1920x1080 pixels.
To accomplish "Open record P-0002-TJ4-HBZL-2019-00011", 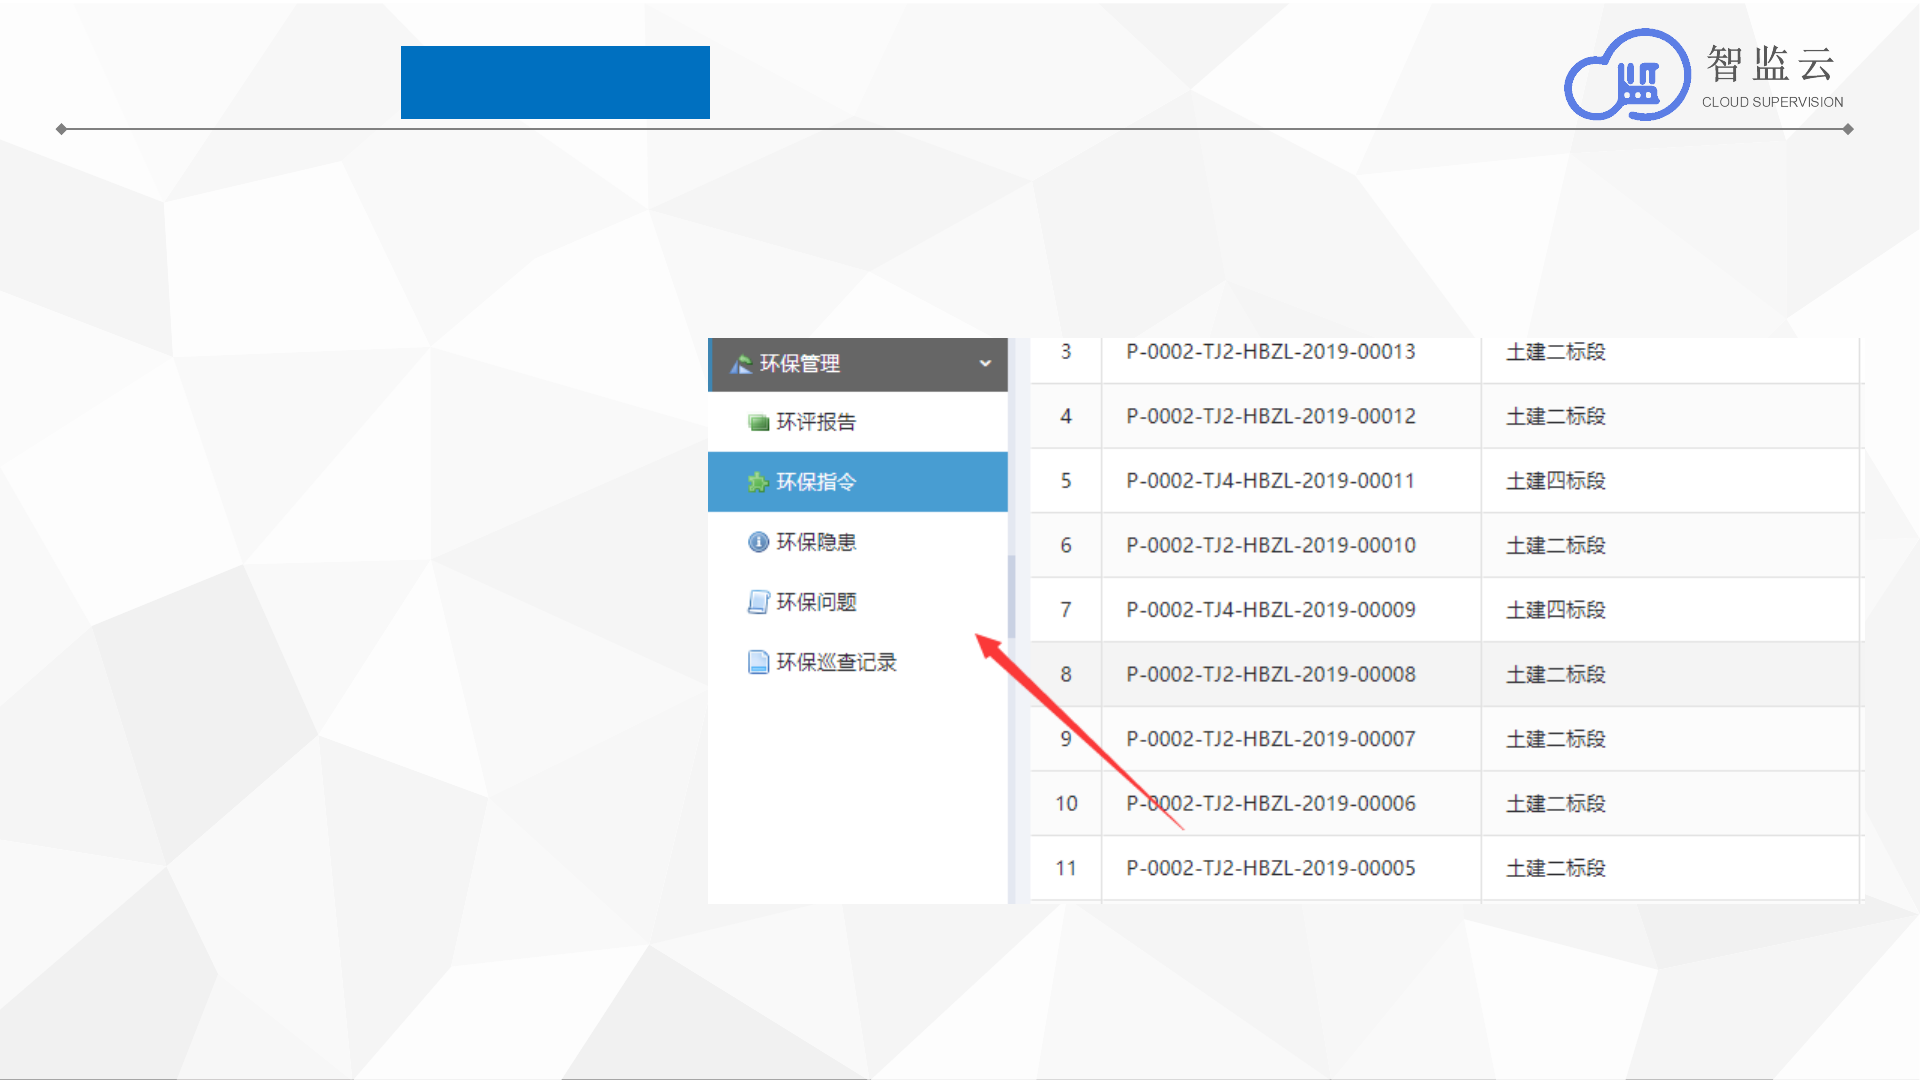I will (x=1270, y=481).
